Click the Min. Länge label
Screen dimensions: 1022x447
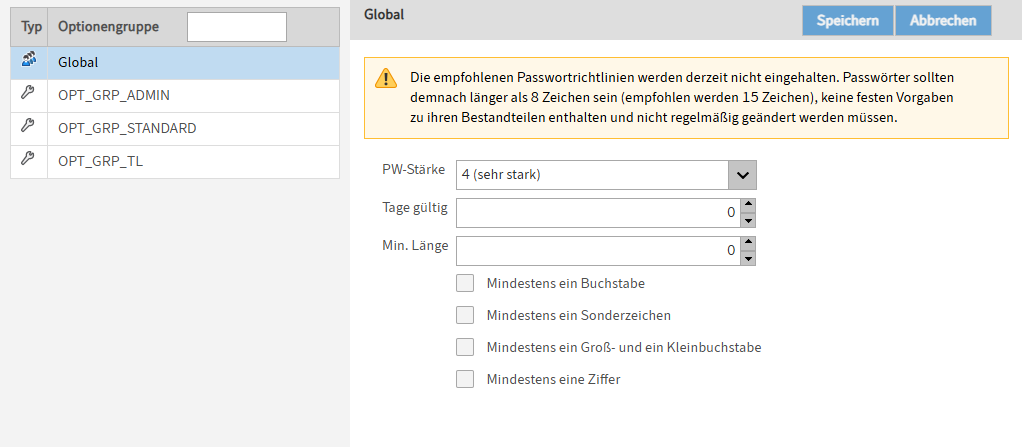(415, 246)
